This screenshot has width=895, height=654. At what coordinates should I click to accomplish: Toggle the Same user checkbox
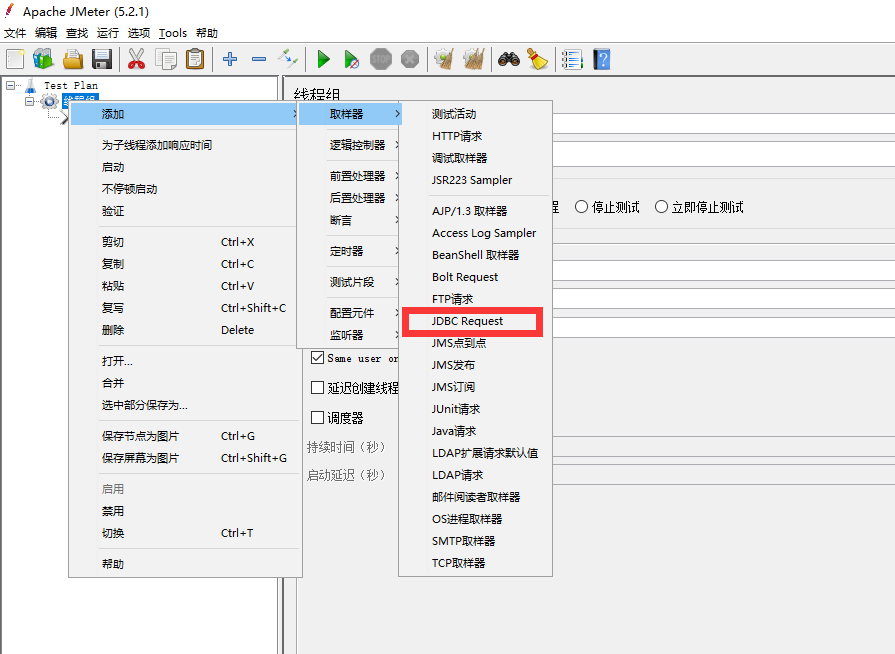tap(318, 358)
